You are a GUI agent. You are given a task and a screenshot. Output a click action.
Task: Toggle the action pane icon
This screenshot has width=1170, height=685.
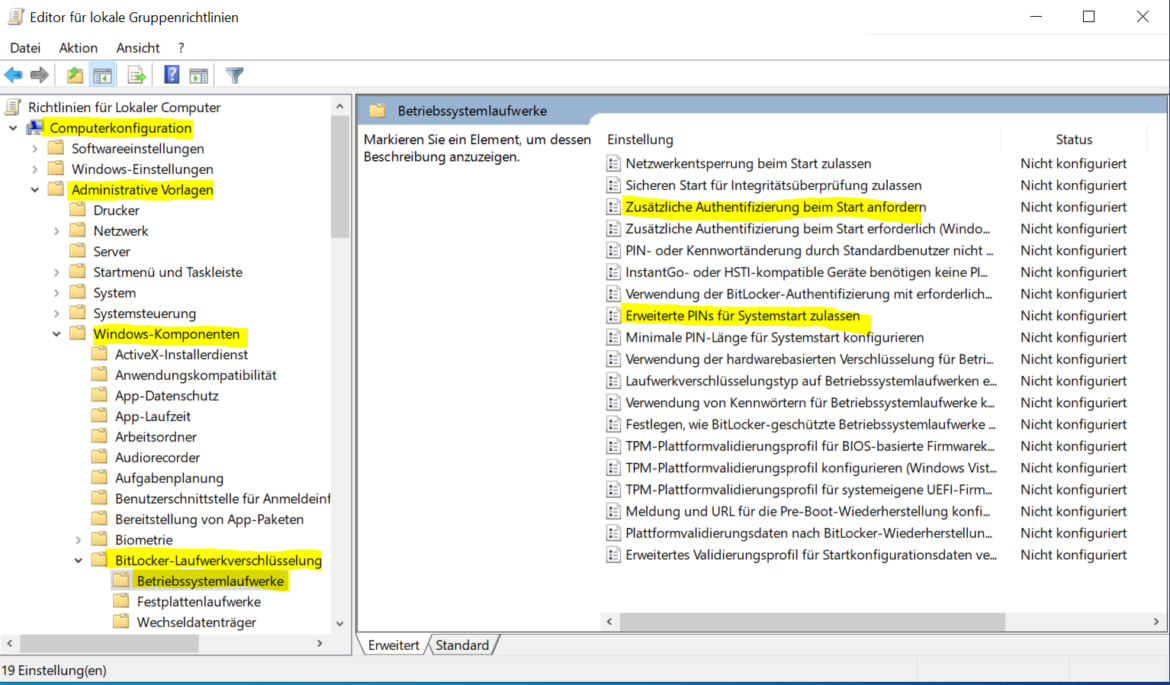[200, 74]
